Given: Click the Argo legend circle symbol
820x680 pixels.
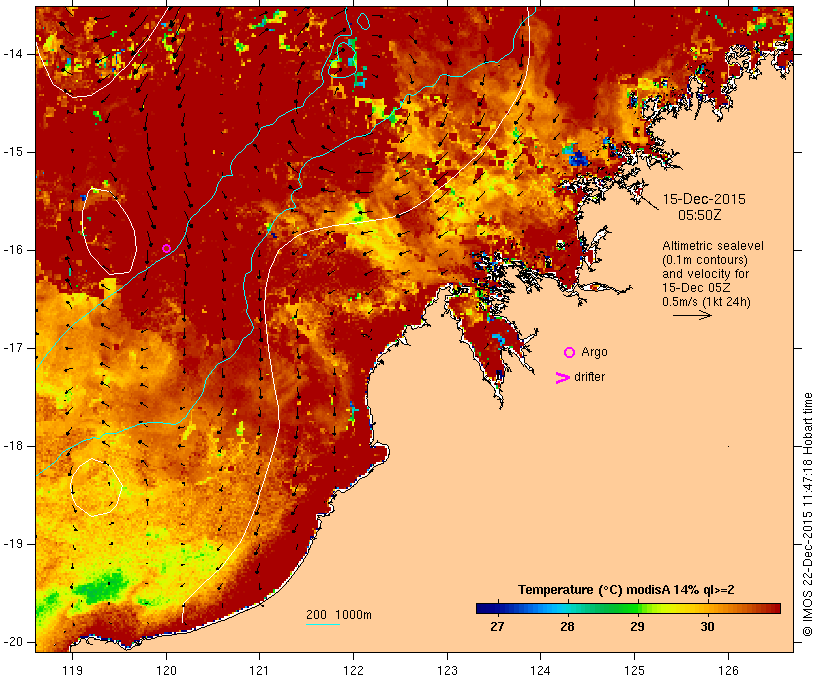Looking at the screenshot, I should point(569,353).
